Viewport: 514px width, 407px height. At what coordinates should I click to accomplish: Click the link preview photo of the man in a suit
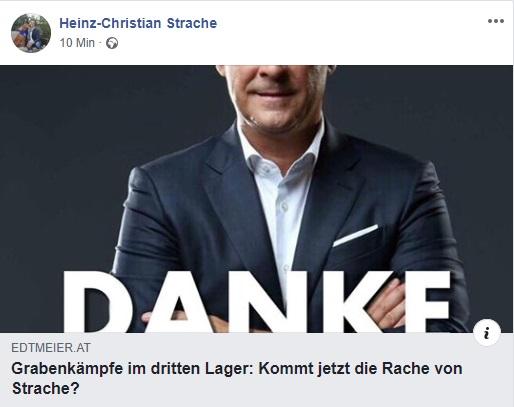click(256, 199)
